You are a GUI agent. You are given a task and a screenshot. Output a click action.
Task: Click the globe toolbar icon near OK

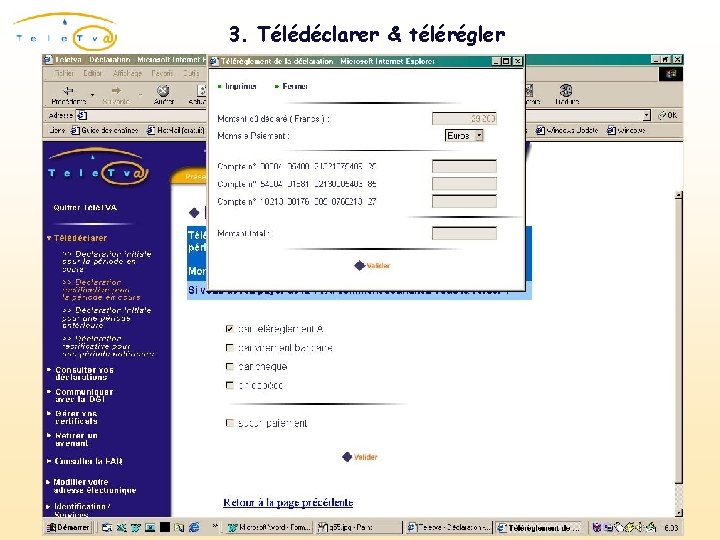click(x=565, y=90)
